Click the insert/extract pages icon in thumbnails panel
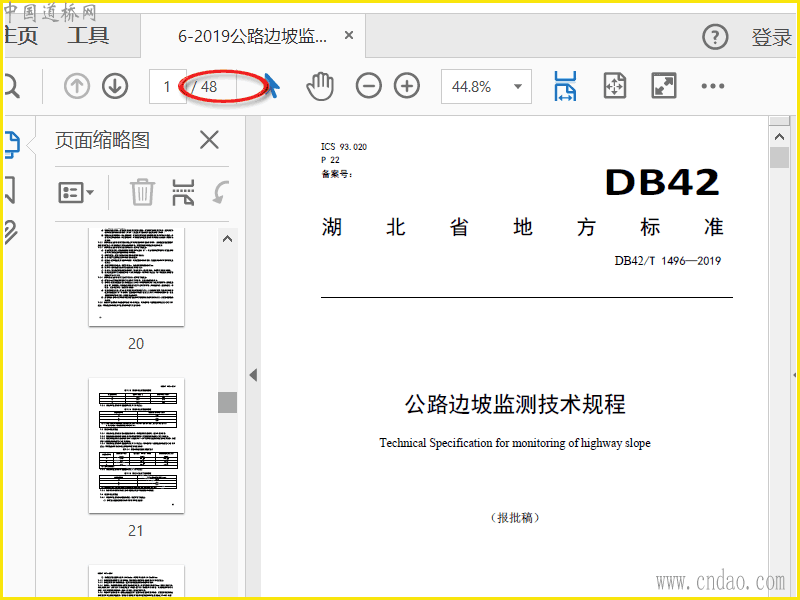Screen dimensions: 800x600 [183, 192]
